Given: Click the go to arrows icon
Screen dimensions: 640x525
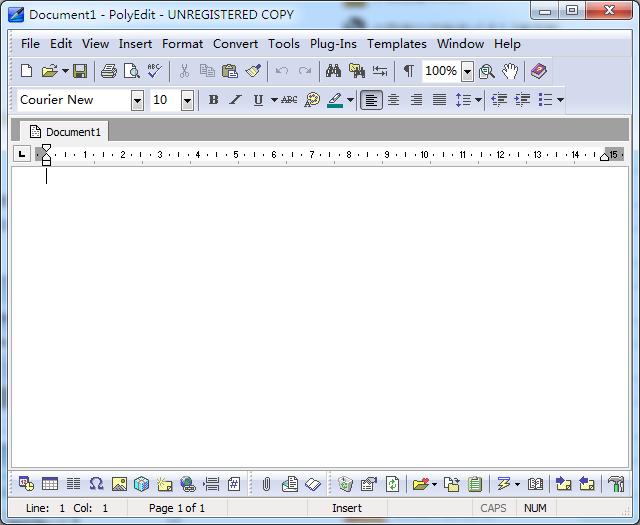Looking at the screenshot, I should [x=380, y=71].
